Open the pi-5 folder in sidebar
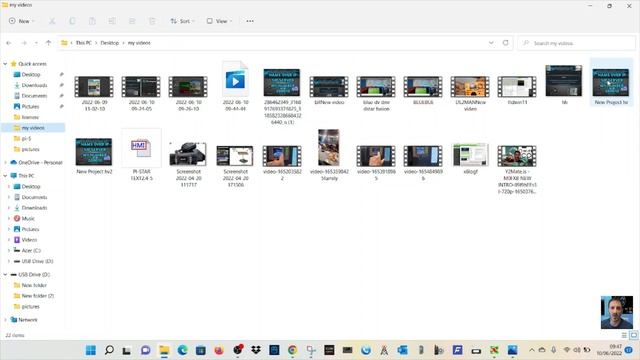This screenshot has height=360, width=640. pos(26,139)
